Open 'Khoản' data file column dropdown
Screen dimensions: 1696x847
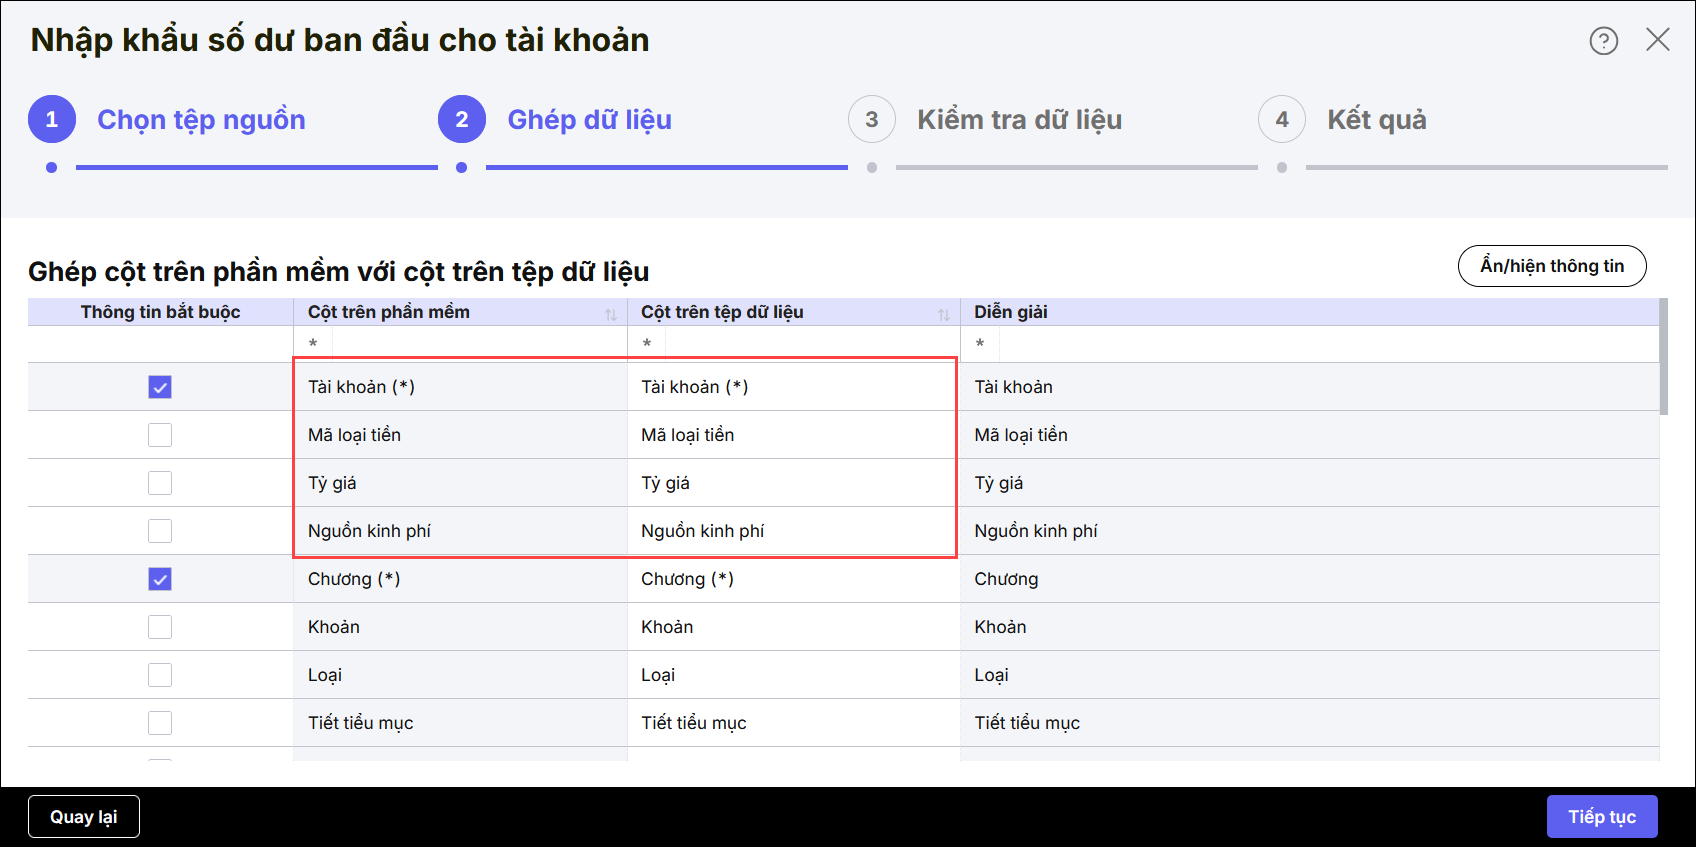pos(793,627)
